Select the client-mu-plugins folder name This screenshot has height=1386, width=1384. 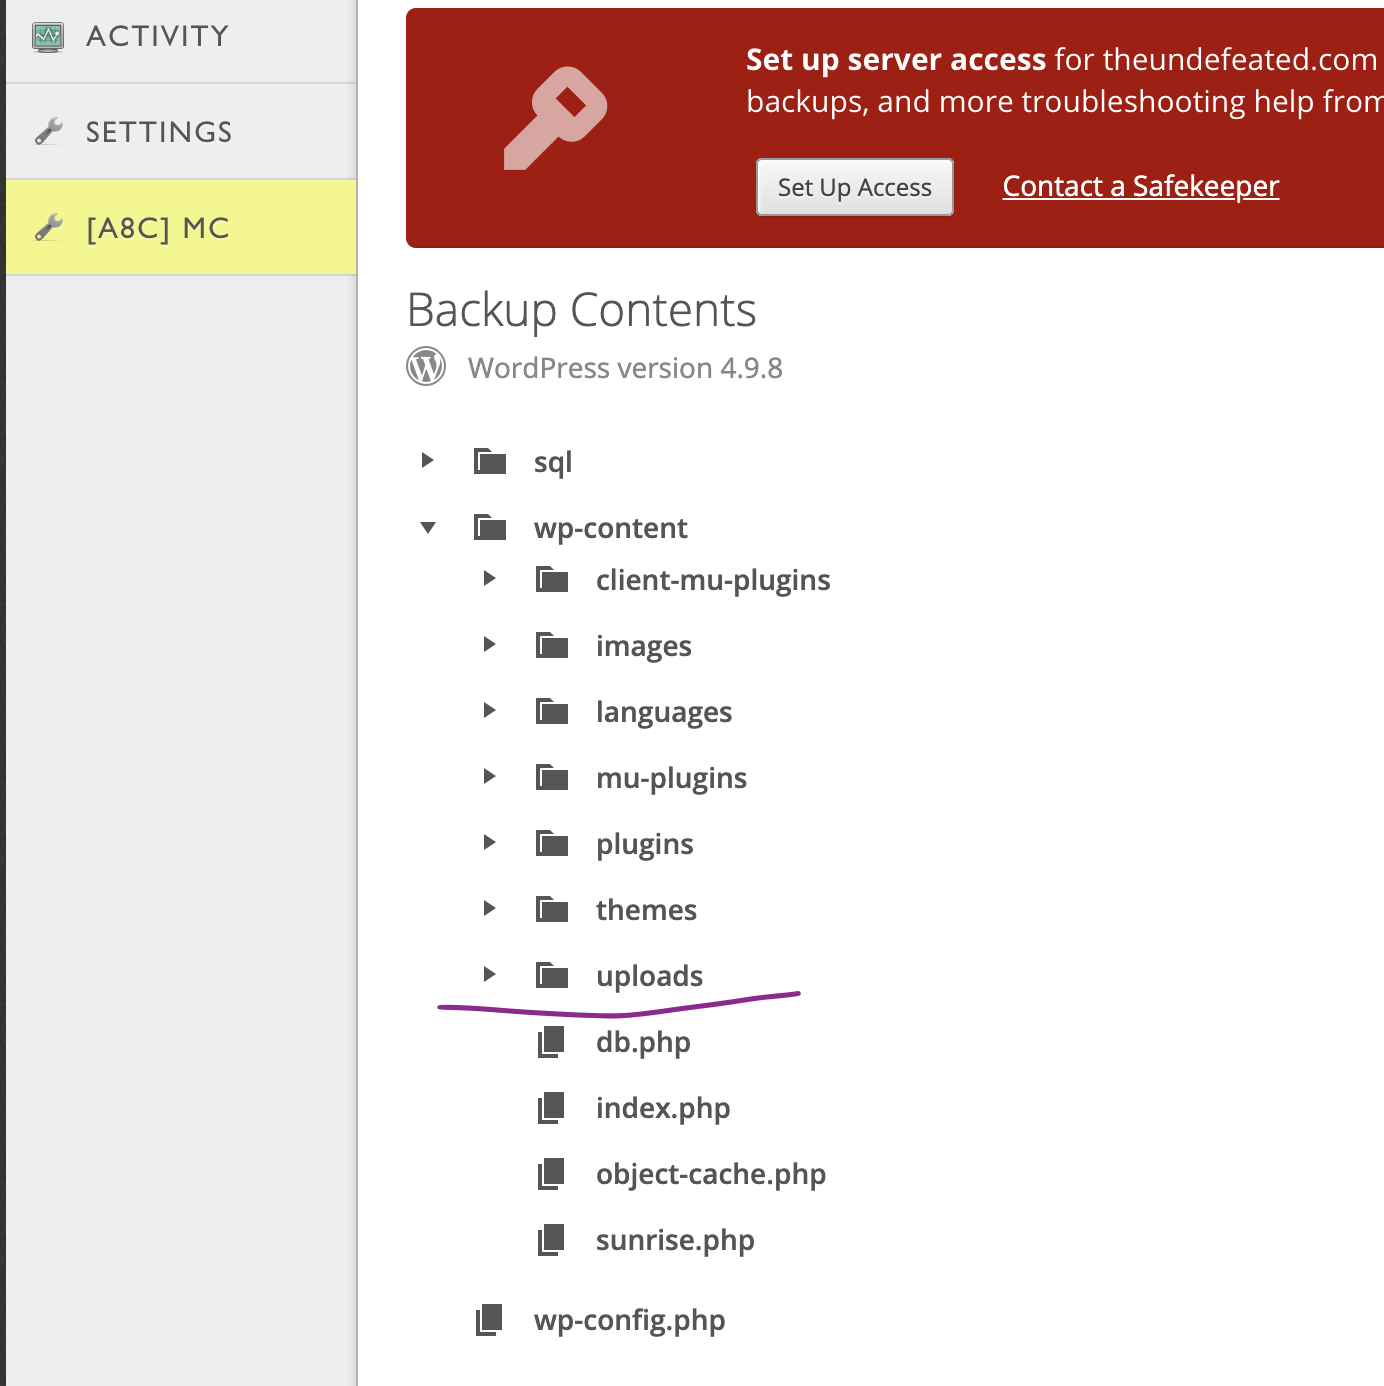coord(713,580)
